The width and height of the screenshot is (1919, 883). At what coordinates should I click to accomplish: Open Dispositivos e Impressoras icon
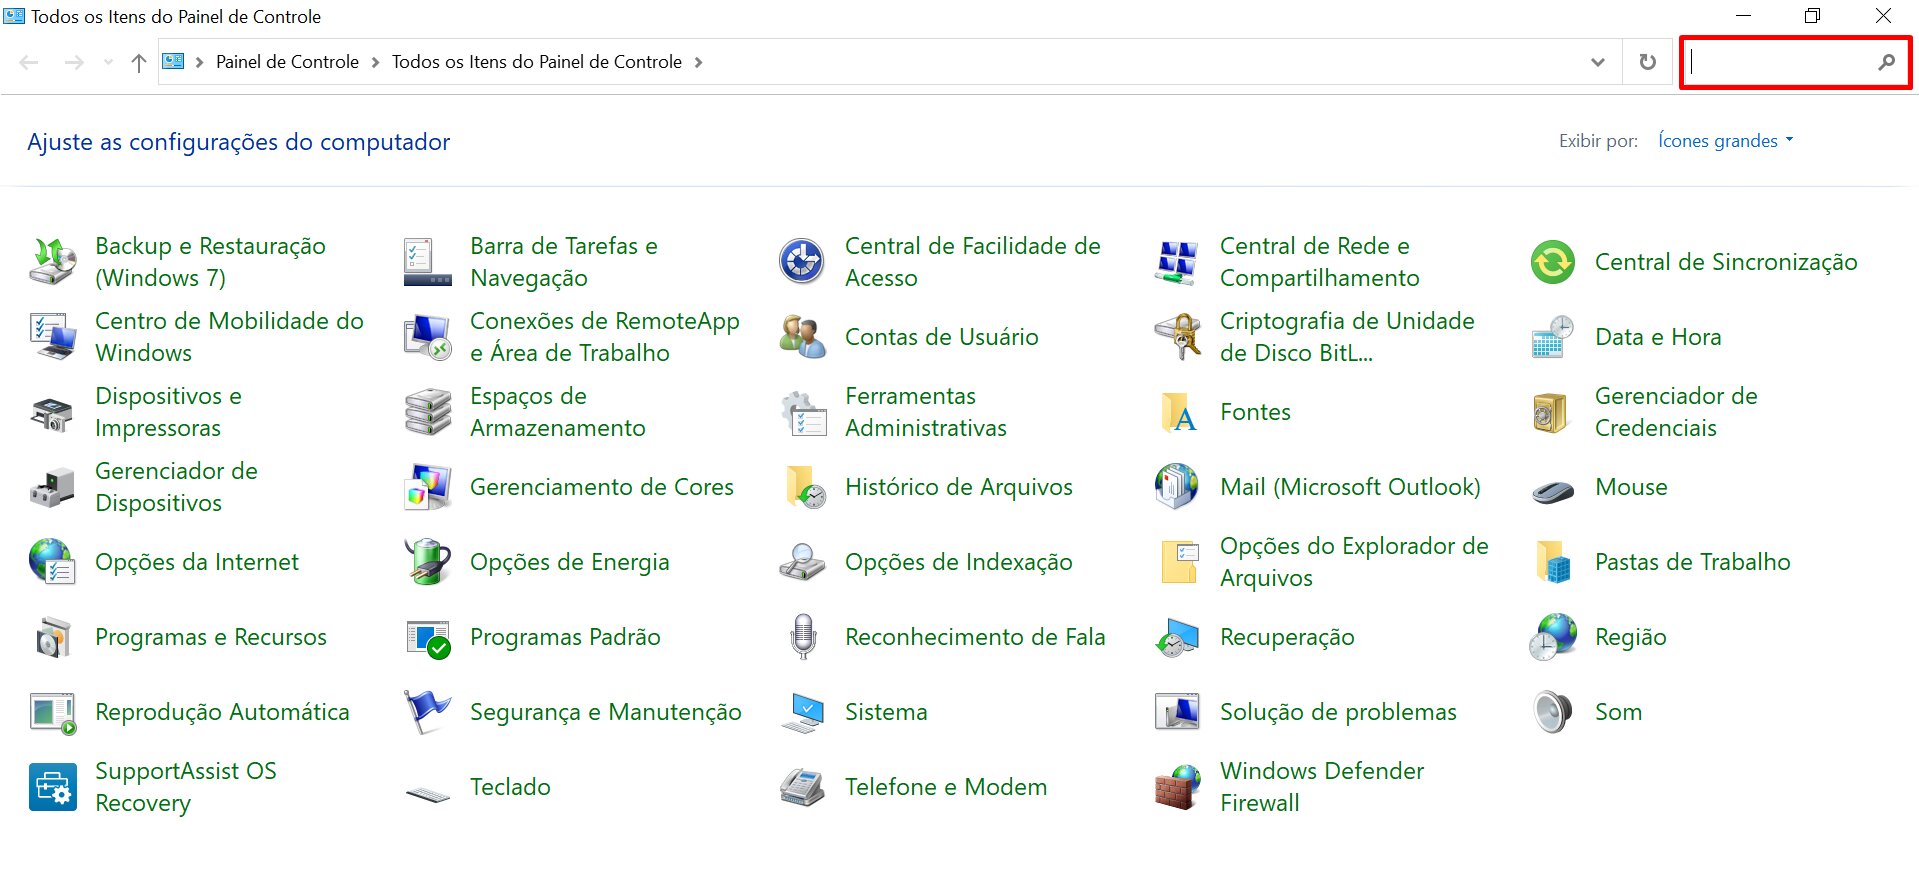pos(53,412)
